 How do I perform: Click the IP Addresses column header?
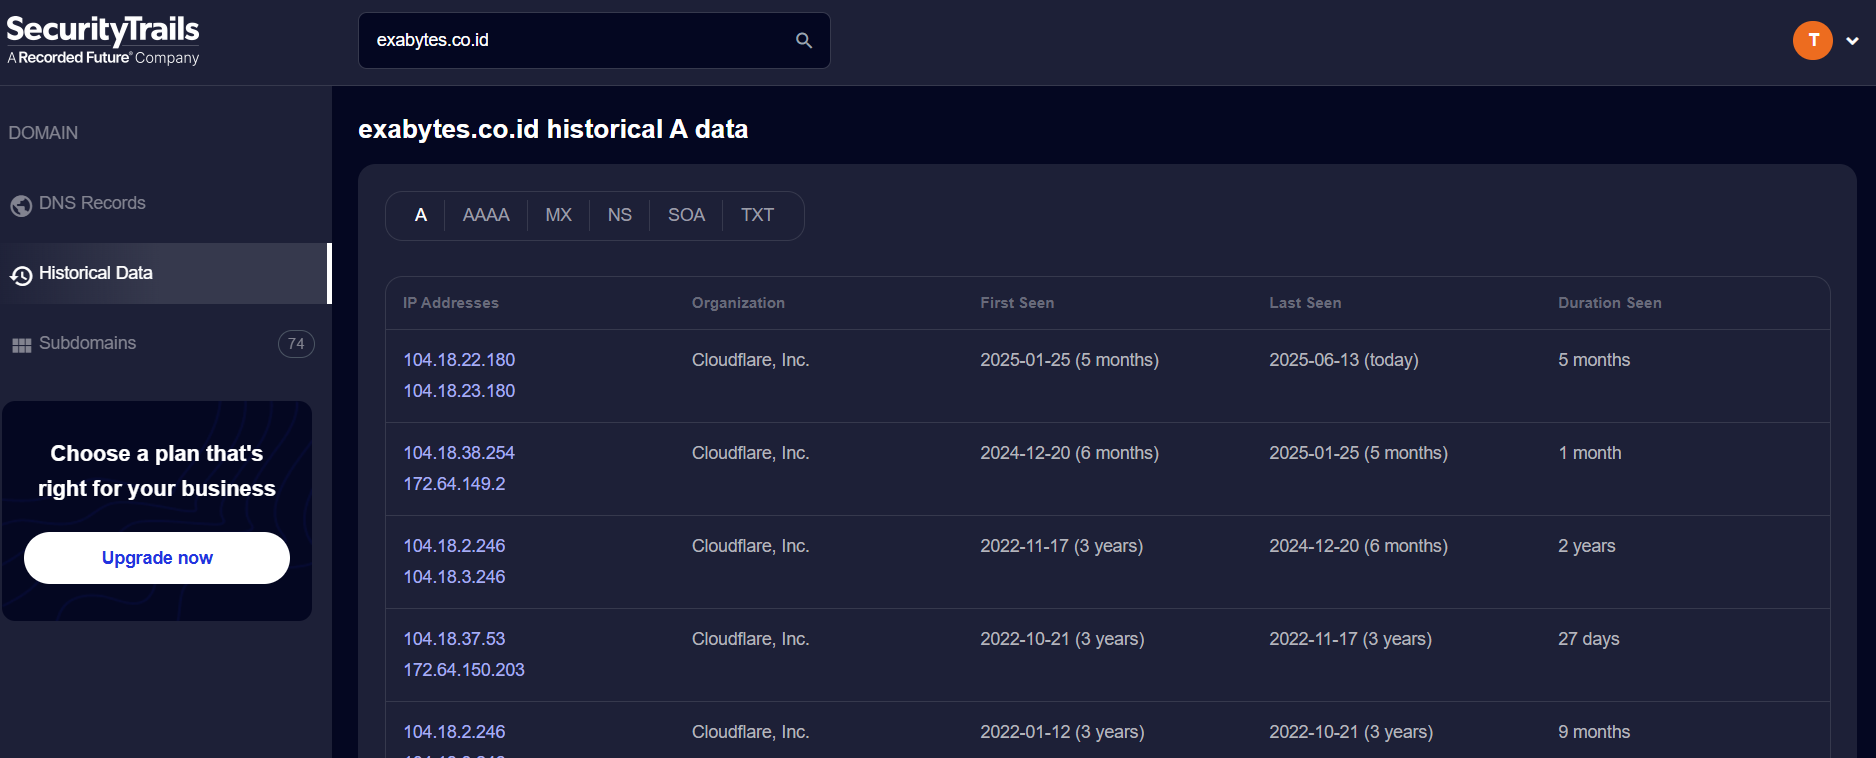click(450, 303)
